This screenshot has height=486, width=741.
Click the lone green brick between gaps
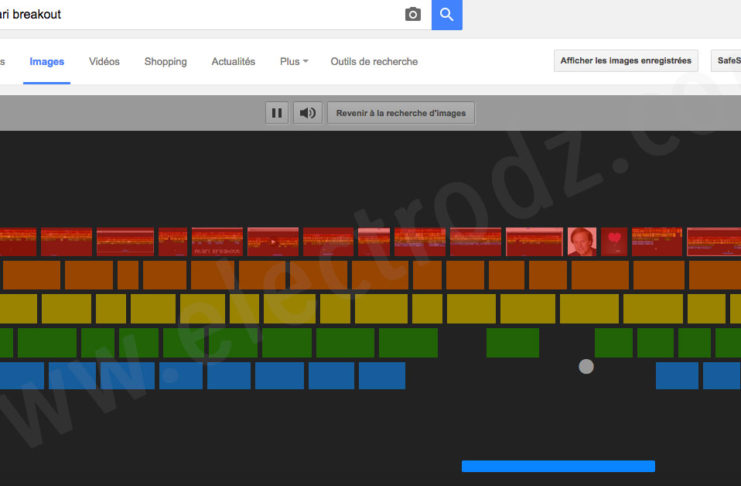coord(513,343)
